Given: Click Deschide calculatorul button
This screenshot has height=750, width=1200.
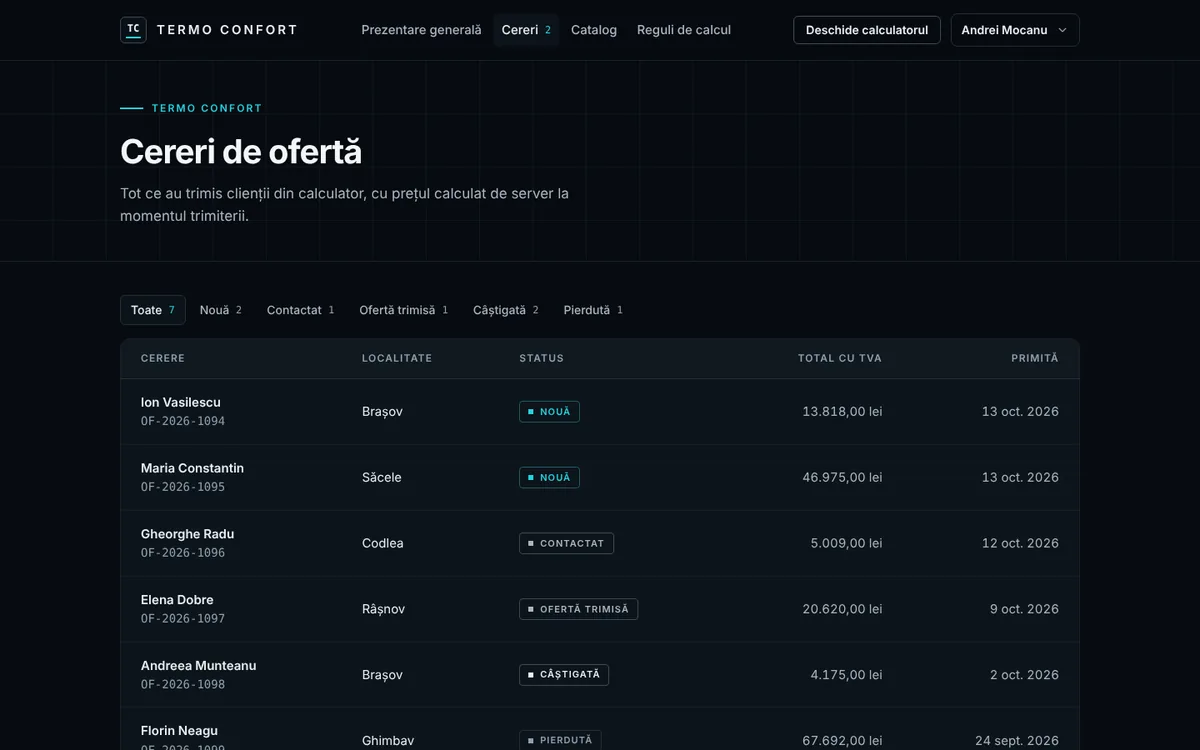Looking at the screenshot, I should (867, 30).
